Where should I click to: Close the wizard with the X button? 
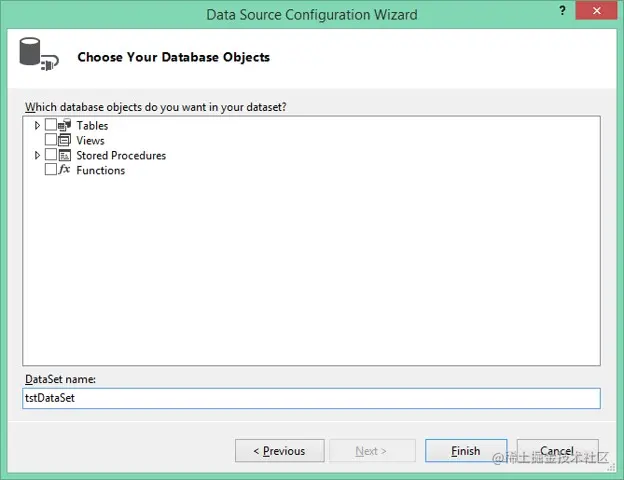click(597, 11)
